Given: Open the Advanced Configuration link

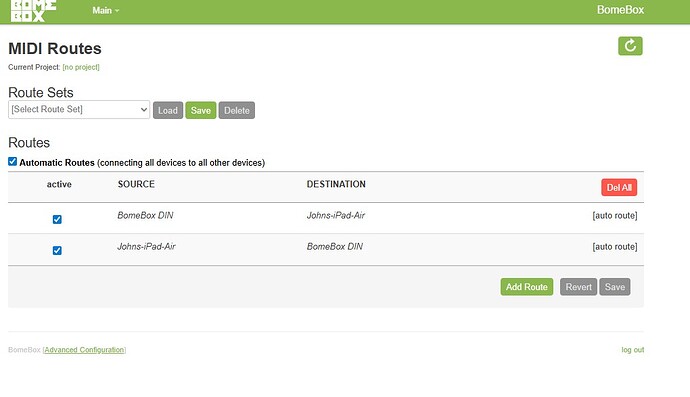Looking at the screenshot, I should pyautogui.click(x=84, y=350).
